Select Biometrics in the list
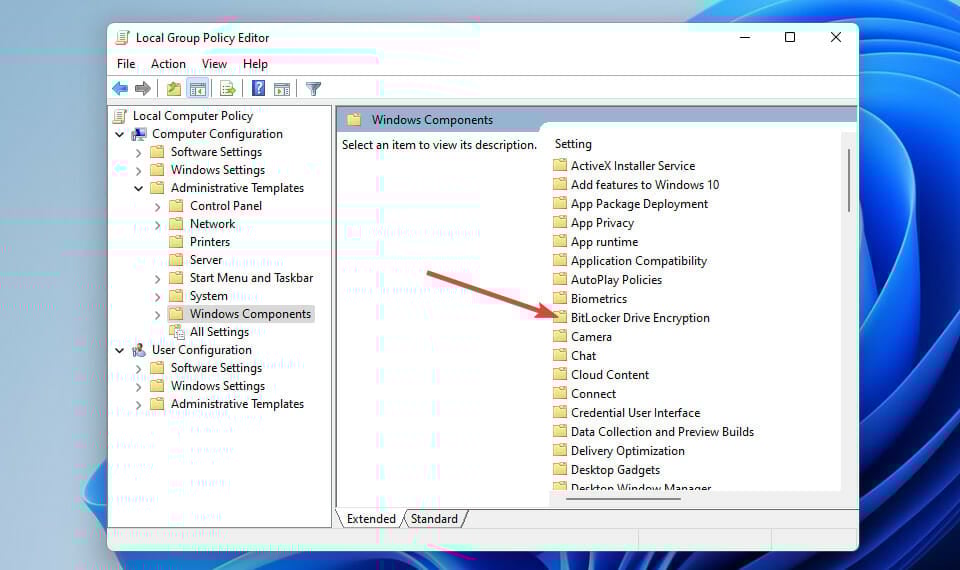960x570 pixels. click(599, 298)
